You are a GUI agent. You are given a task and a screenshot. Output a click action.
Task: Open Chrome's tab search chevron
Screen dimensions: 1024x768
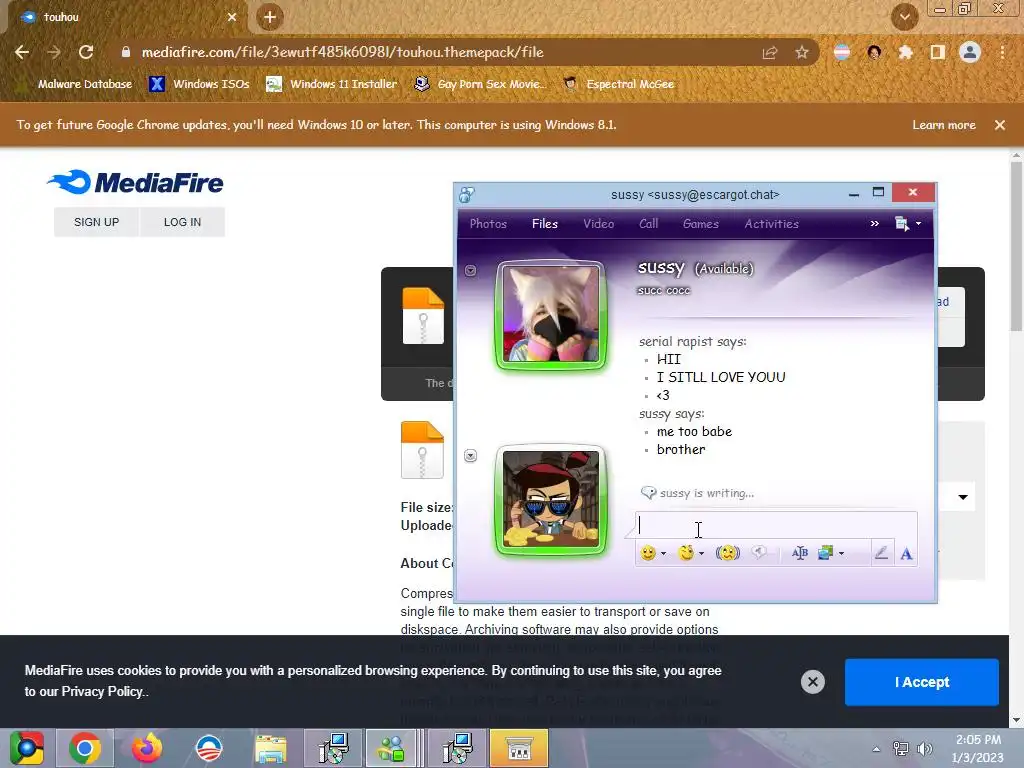coord(905,17)
